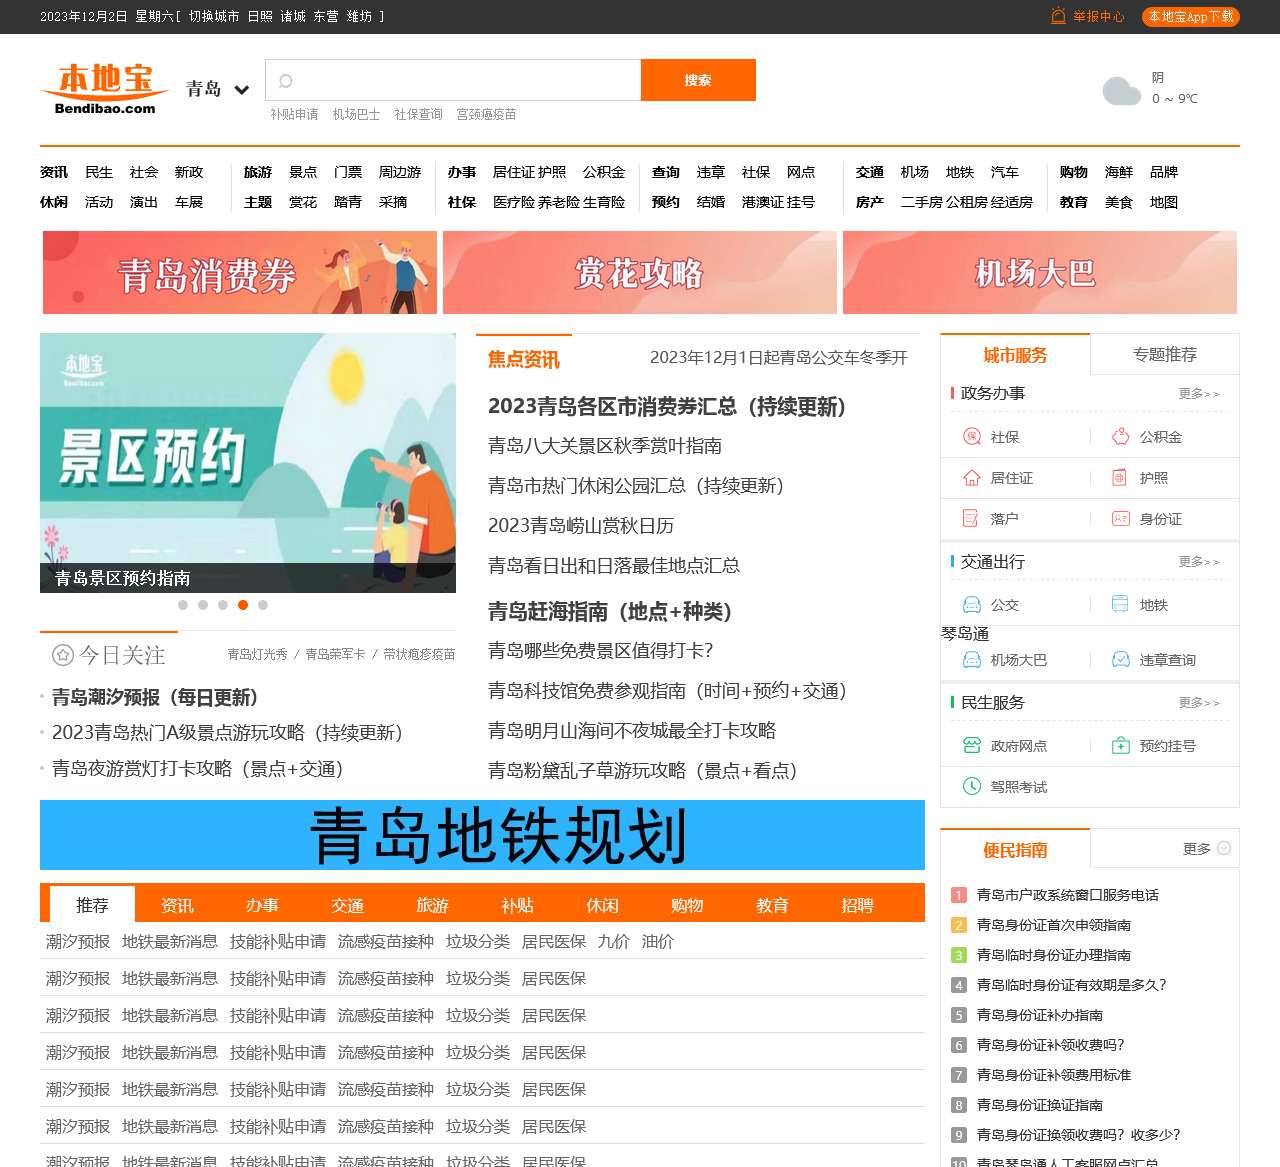Switch to the 专题推荐 tab

1165,355
